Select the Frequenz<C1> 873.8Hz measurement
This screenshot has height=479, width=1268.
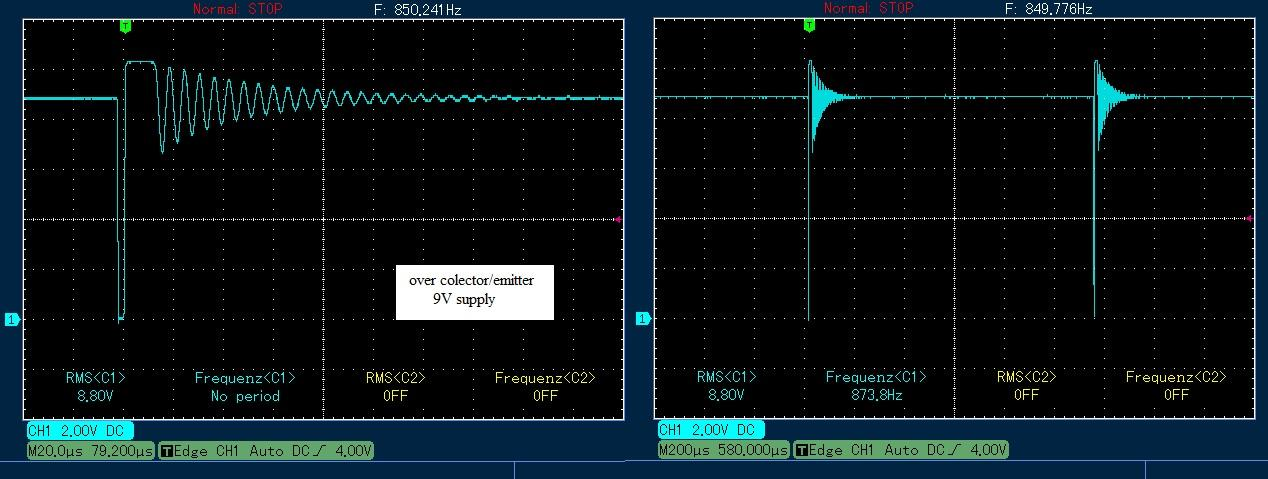coord(876,386)
